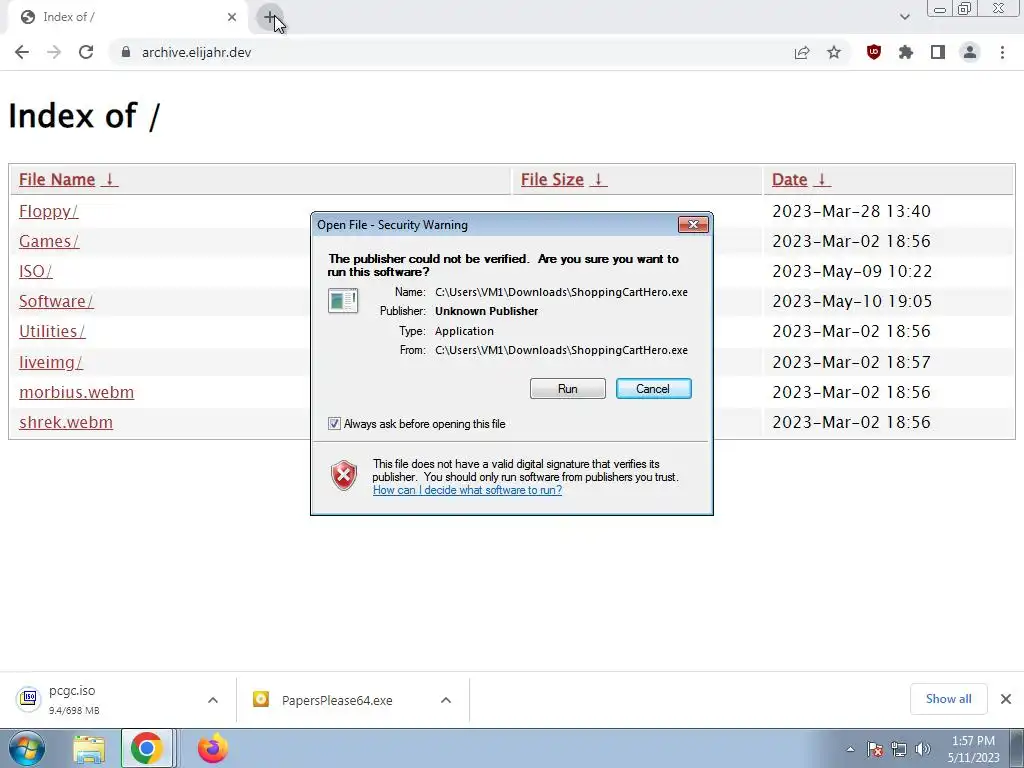Toggle the Chrome side panel
Viewport: 1024px width, 768px height.
(938, 52)
